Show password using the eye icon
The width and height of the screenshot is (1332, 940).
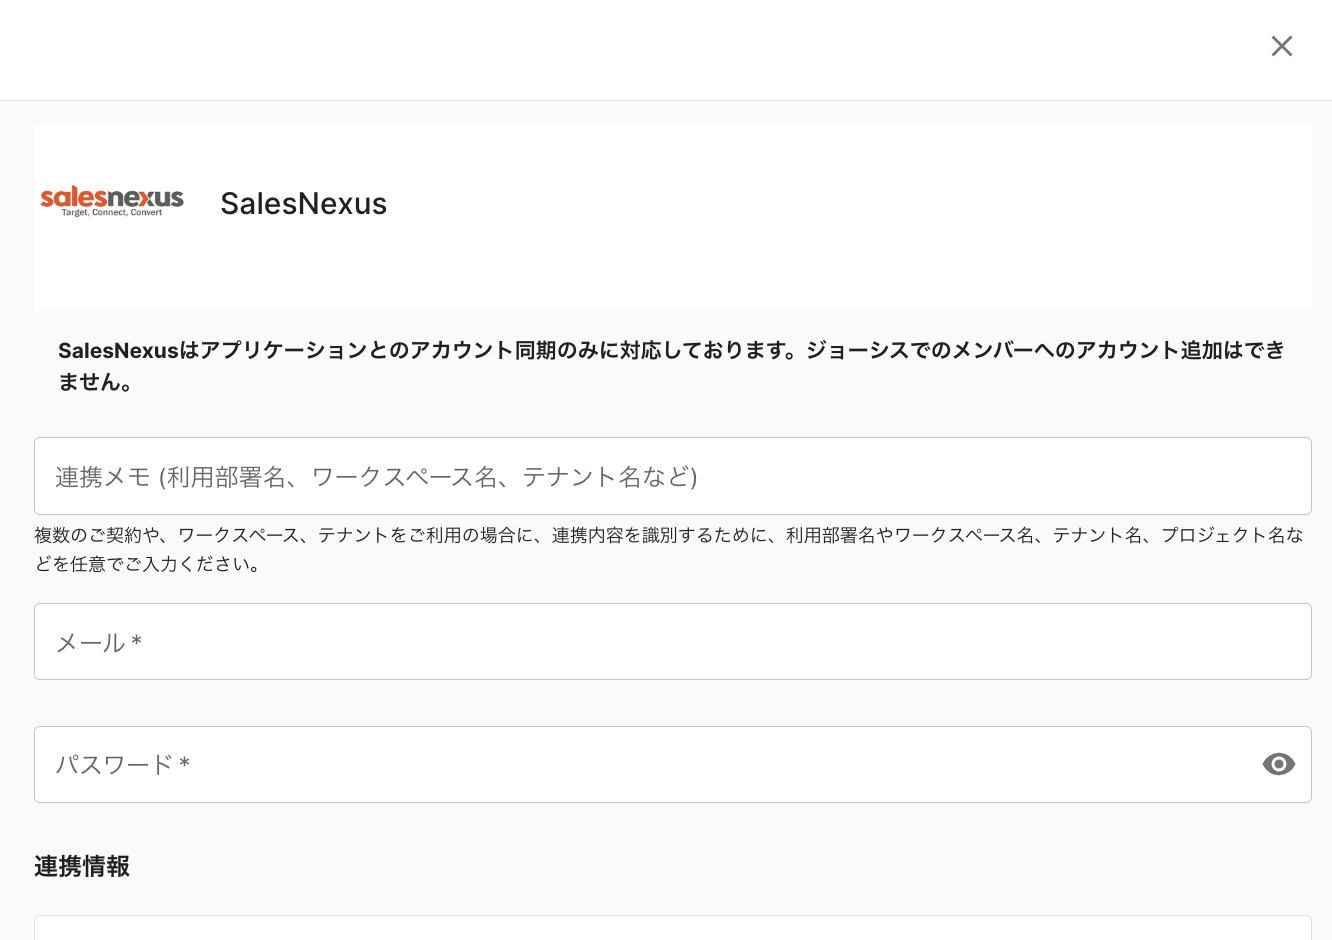[1278, 764]
